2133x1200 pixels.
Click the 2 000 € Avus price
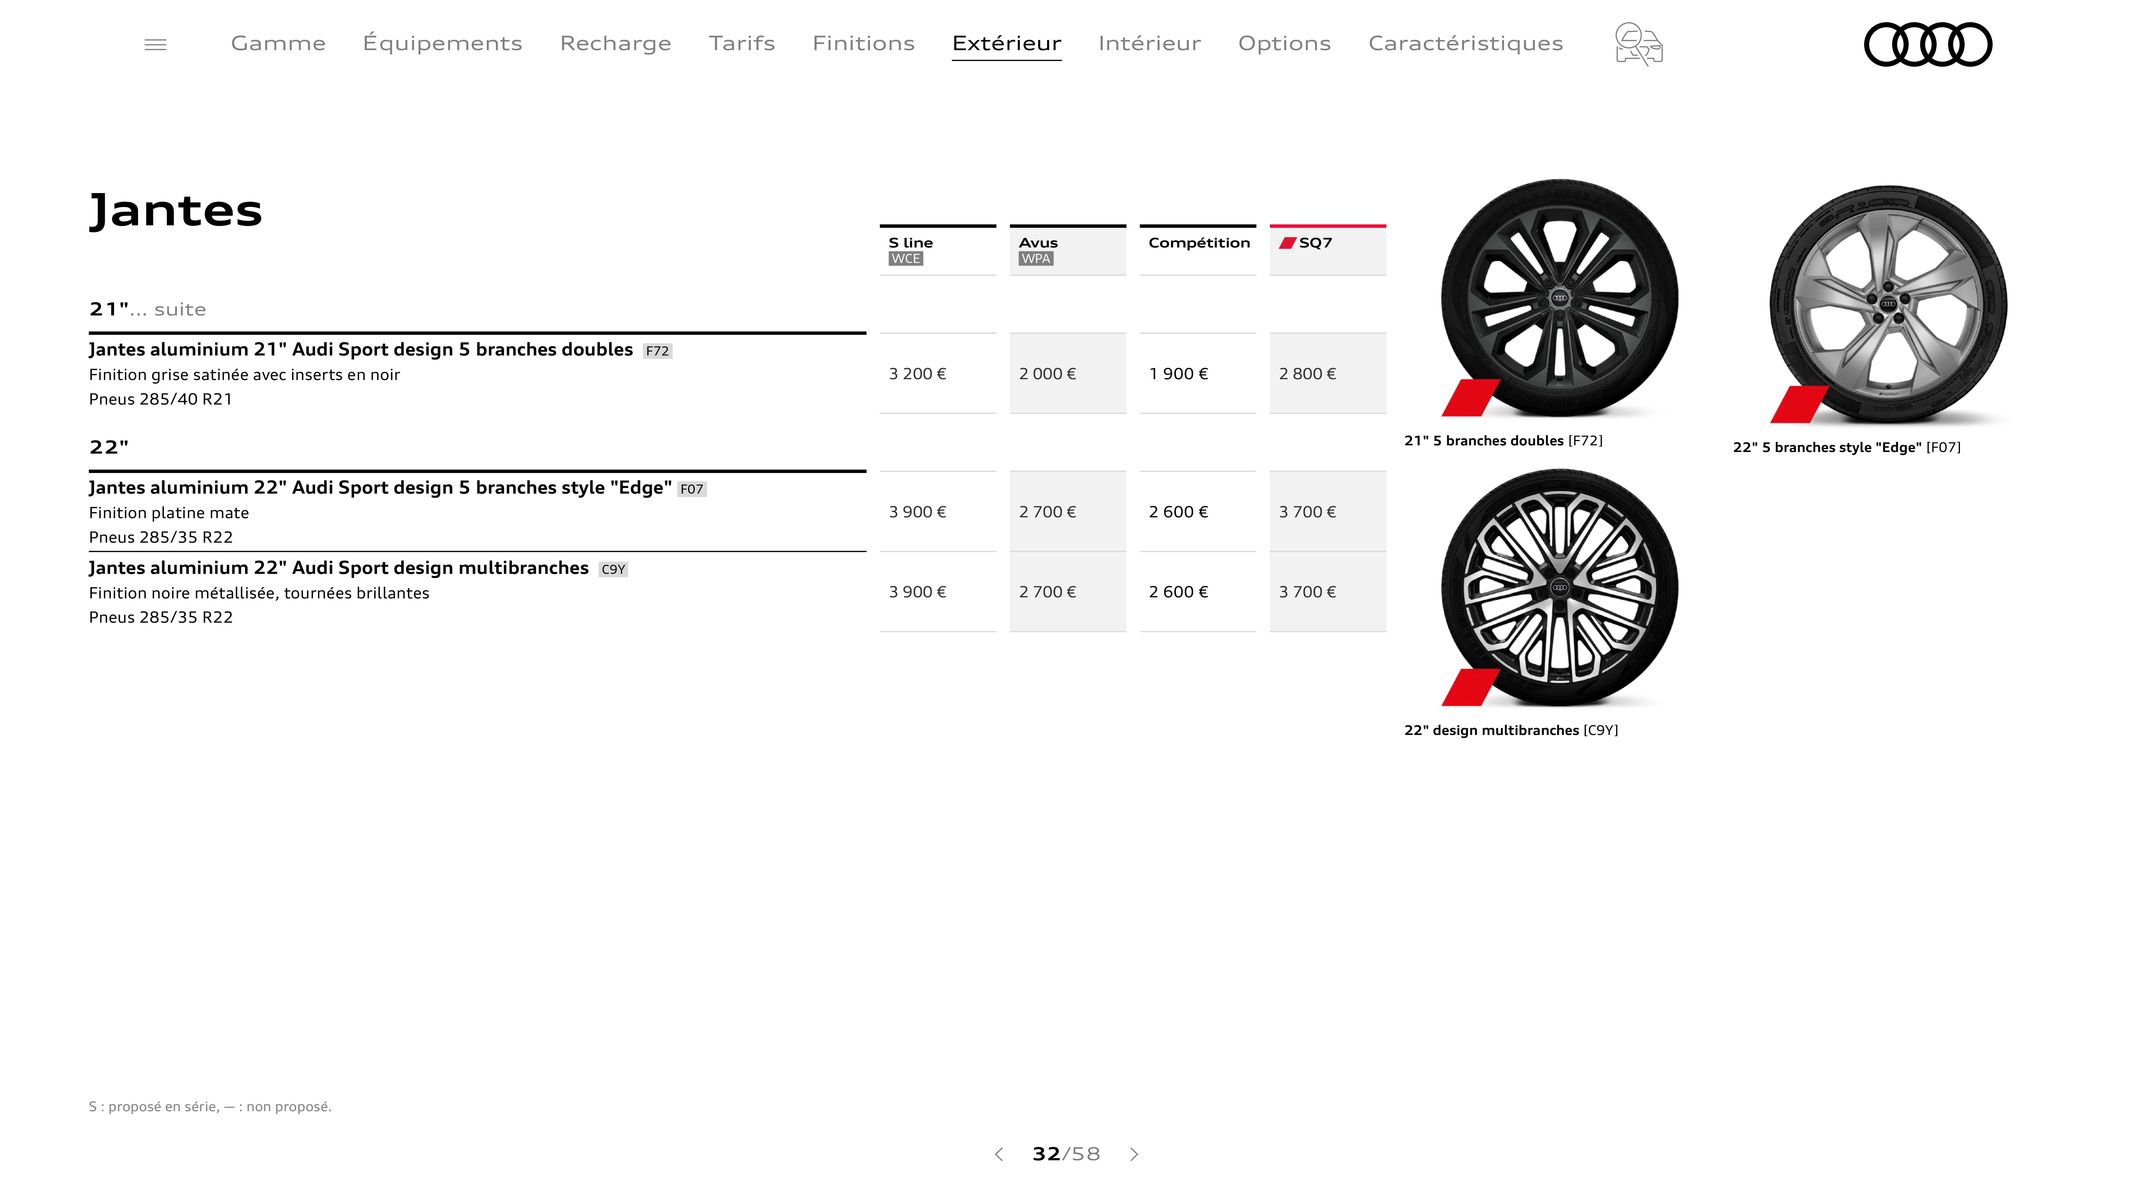click(1047, 374)
